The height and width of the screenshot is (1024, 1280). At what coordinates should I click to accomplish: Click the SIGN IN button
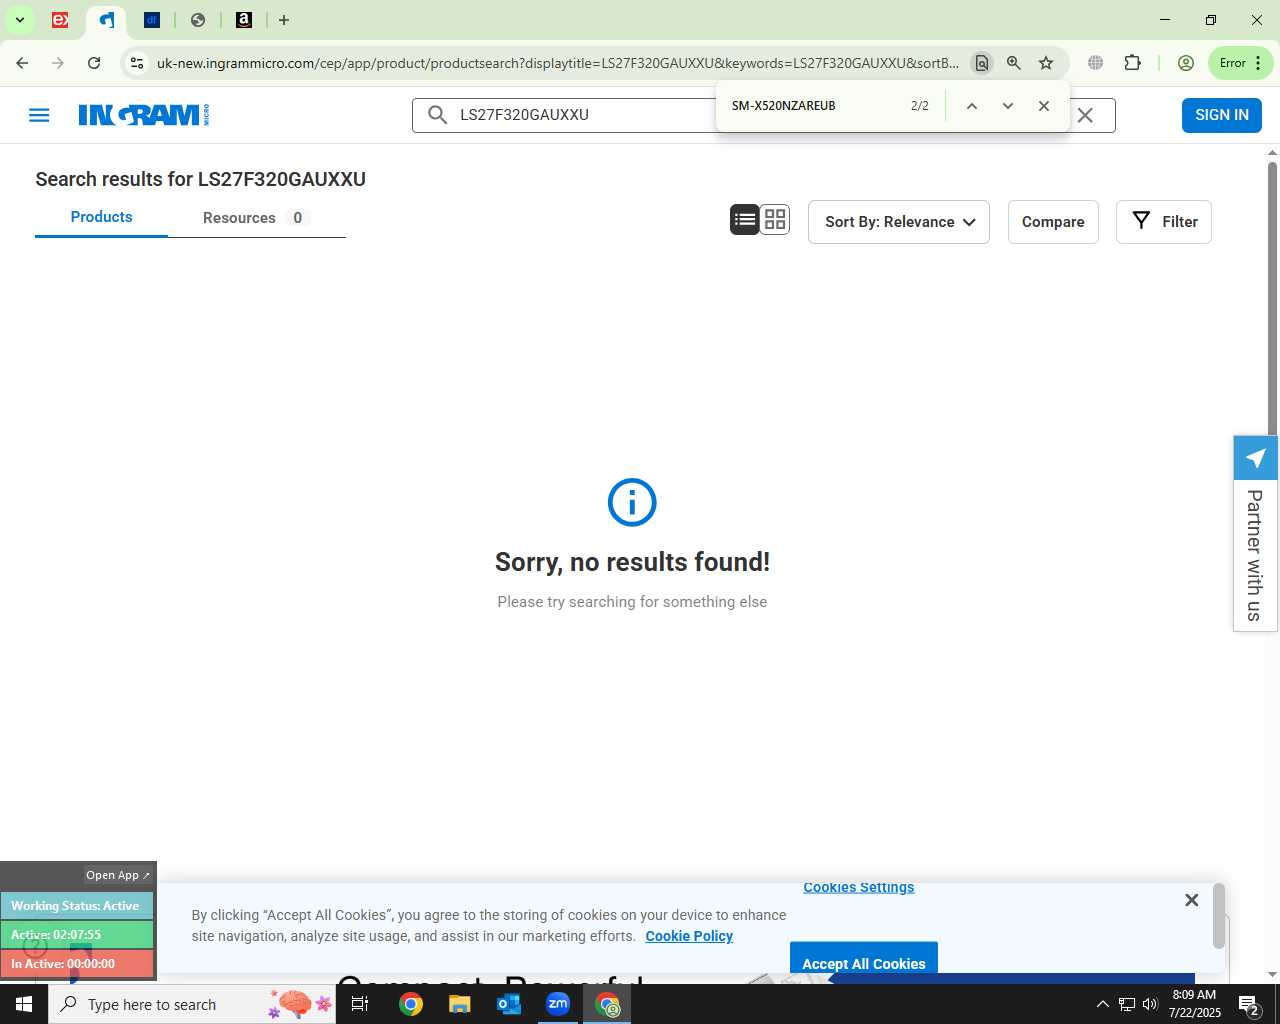point(1221,115)
